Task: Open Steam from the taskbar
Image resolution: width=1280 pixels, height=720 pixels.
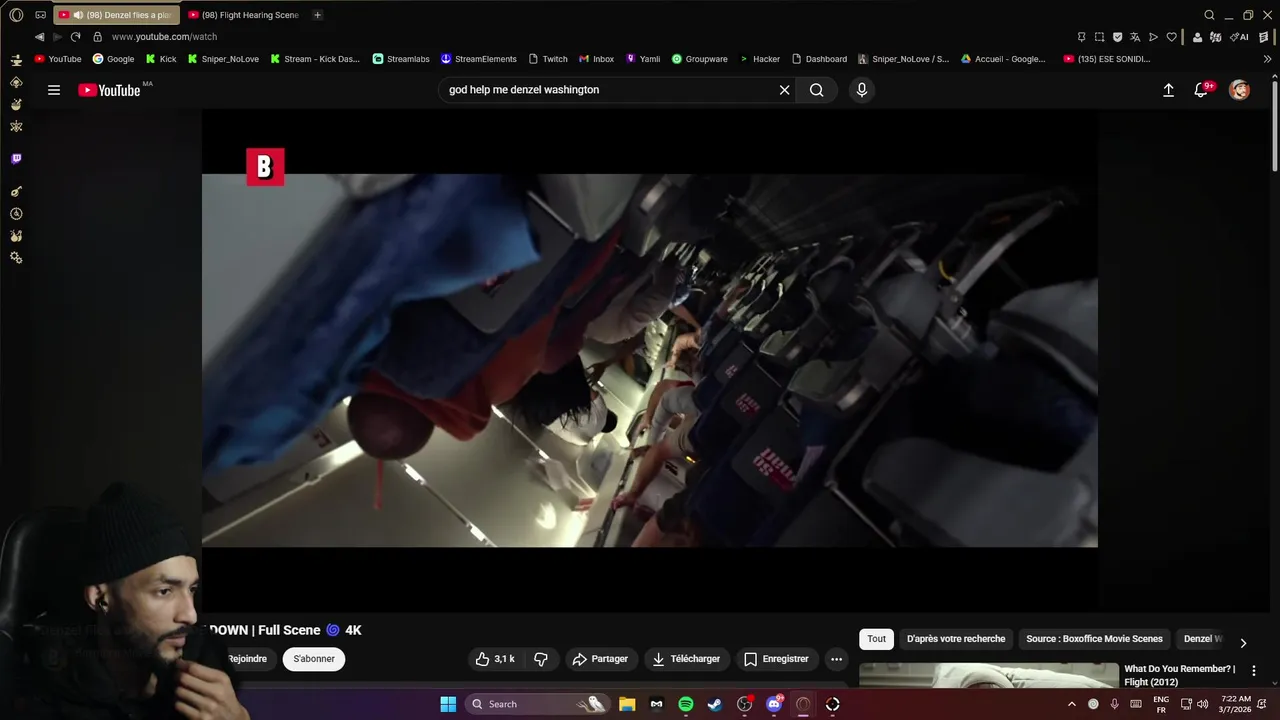Action: pyautogui.click(x=715, y=704)
